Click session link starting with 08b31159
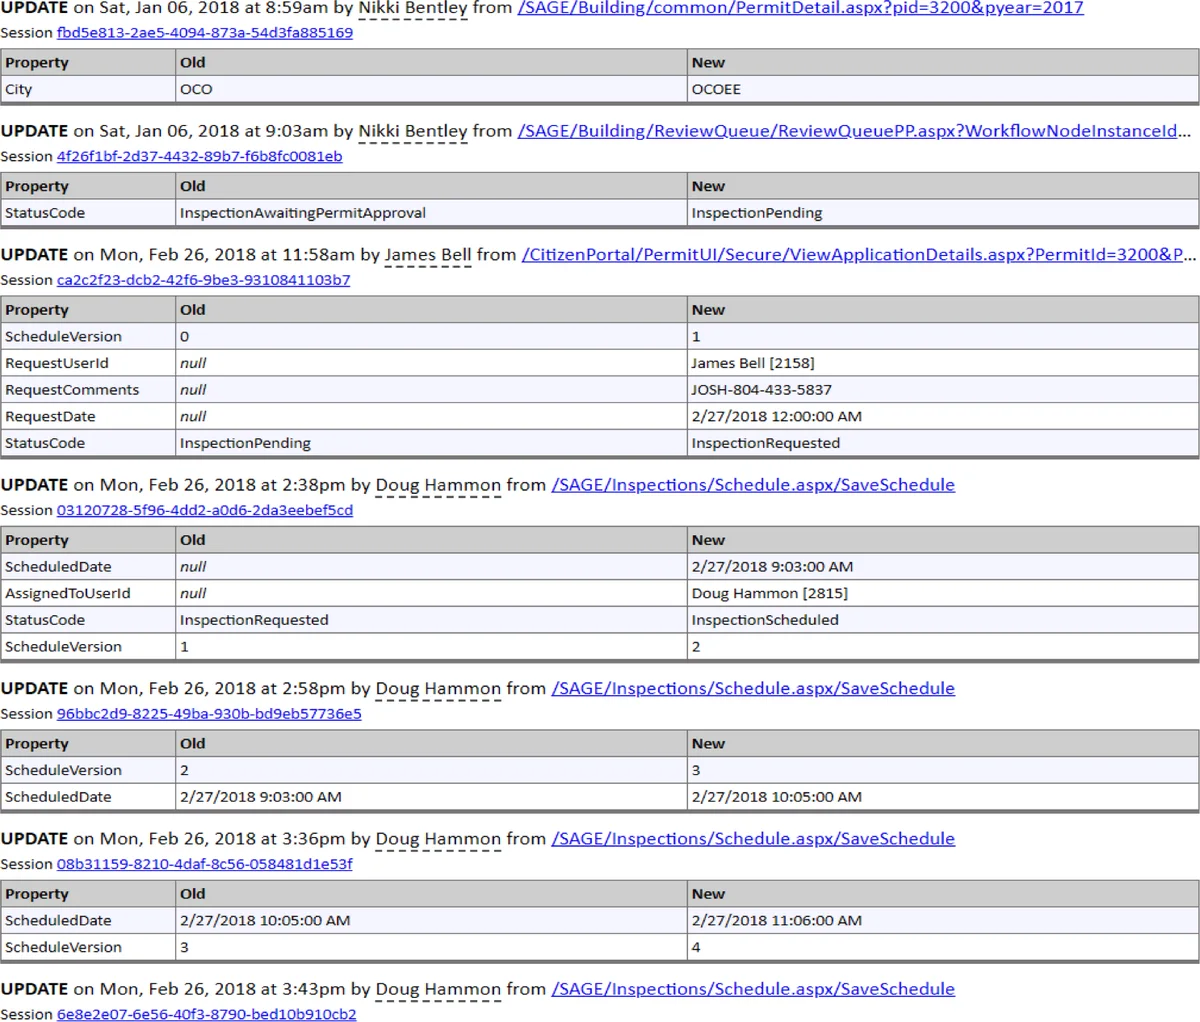The height and width of the screenshot is (1022, 1200). pyautogui.click(x=204, y=864)
